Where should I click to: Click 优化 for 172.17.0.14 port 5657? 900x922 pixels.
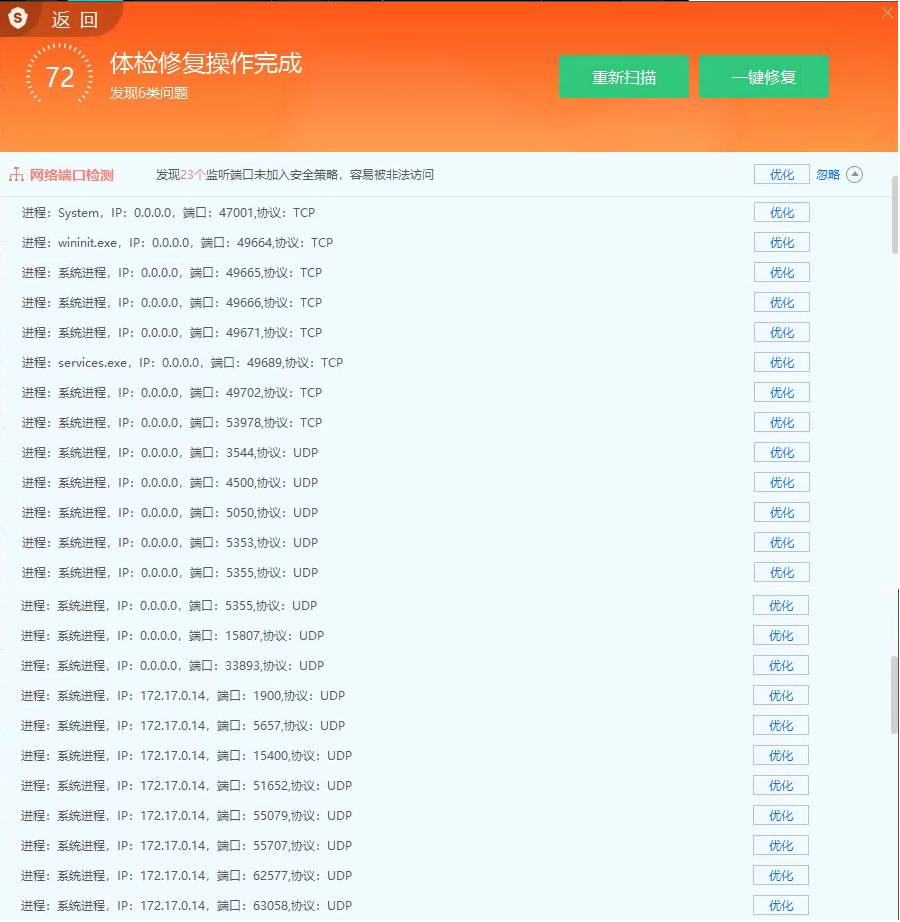click(781, 726)
